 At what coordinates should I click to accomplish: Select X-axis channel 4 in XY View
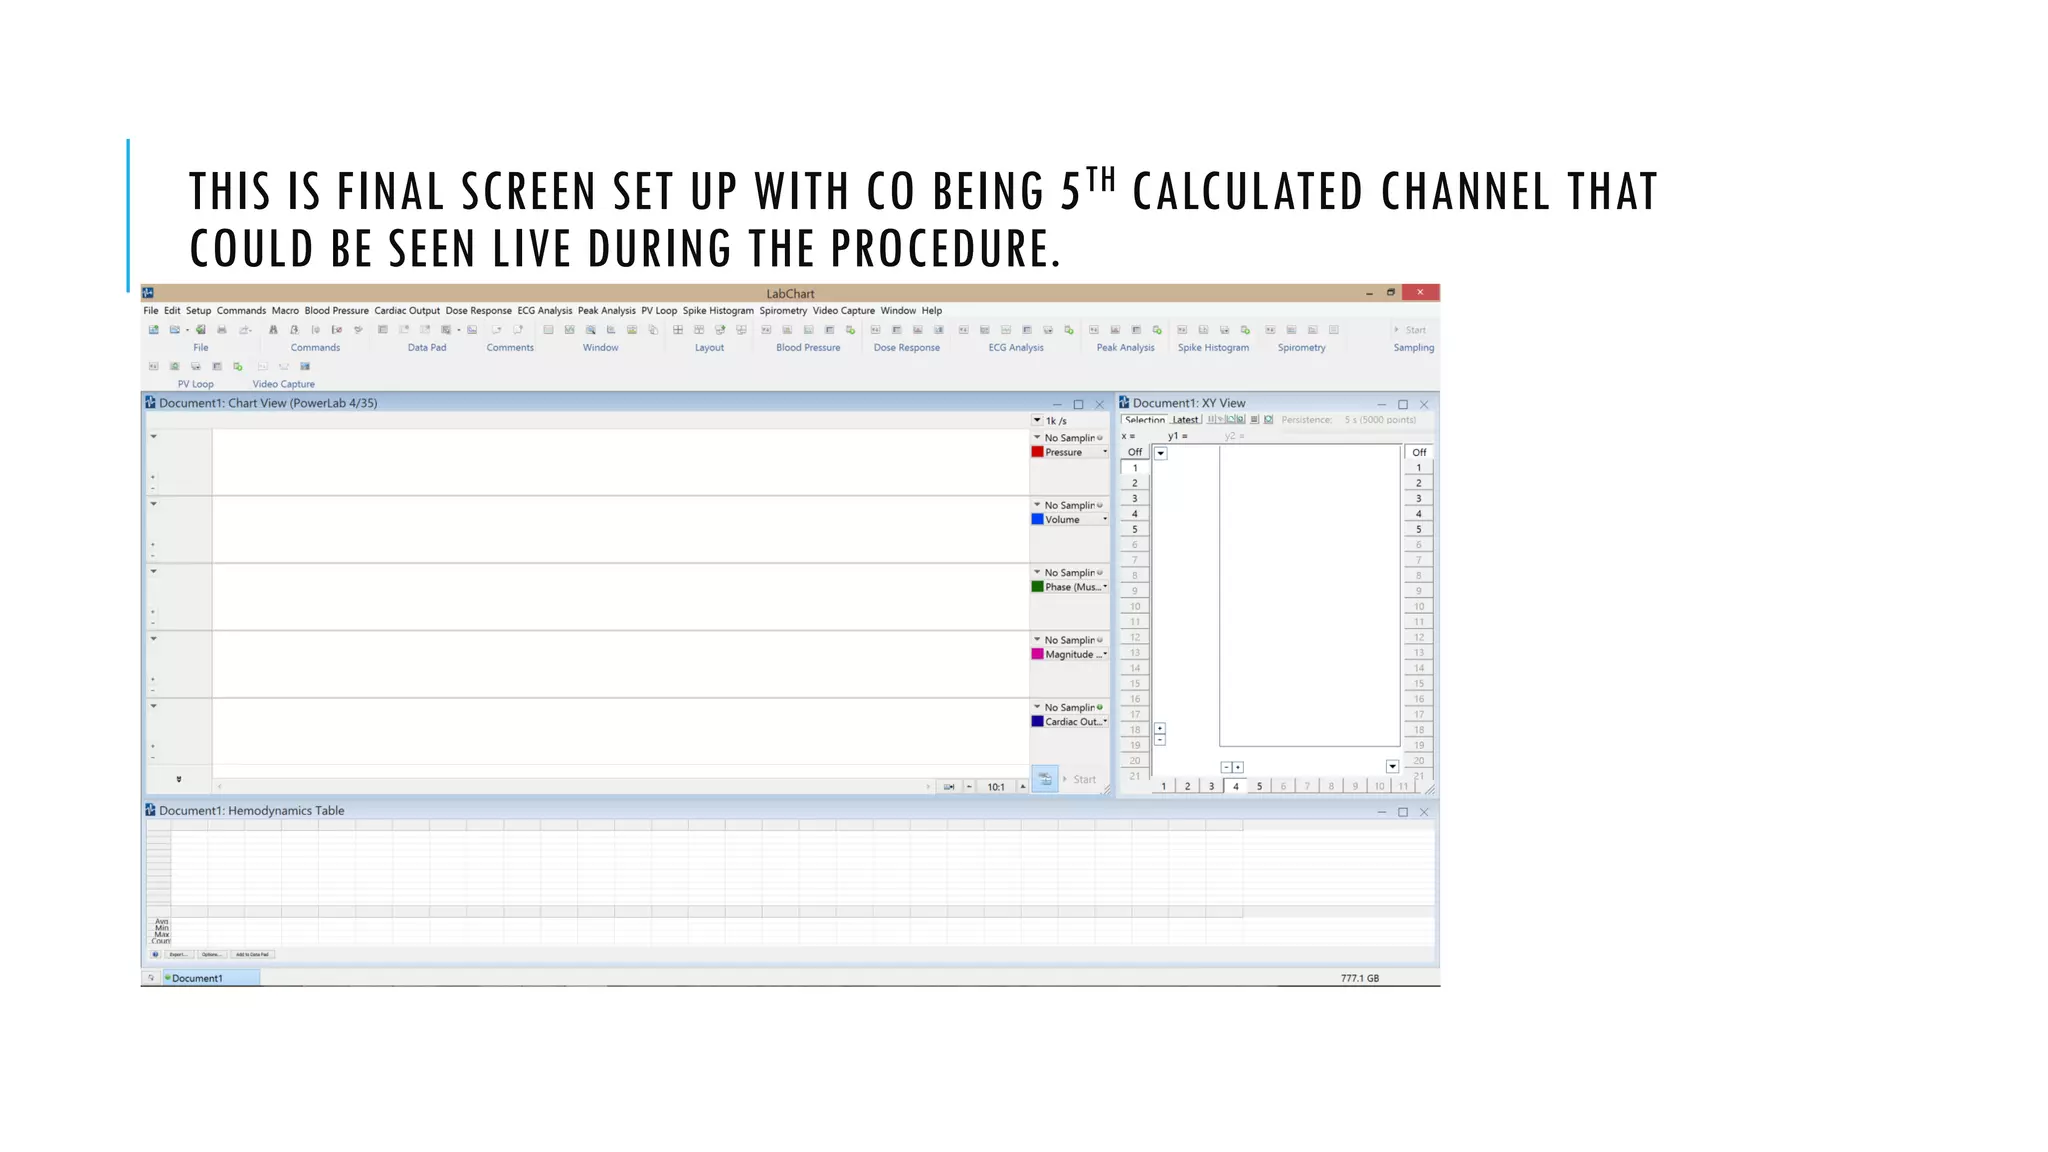coord(1235,786)
